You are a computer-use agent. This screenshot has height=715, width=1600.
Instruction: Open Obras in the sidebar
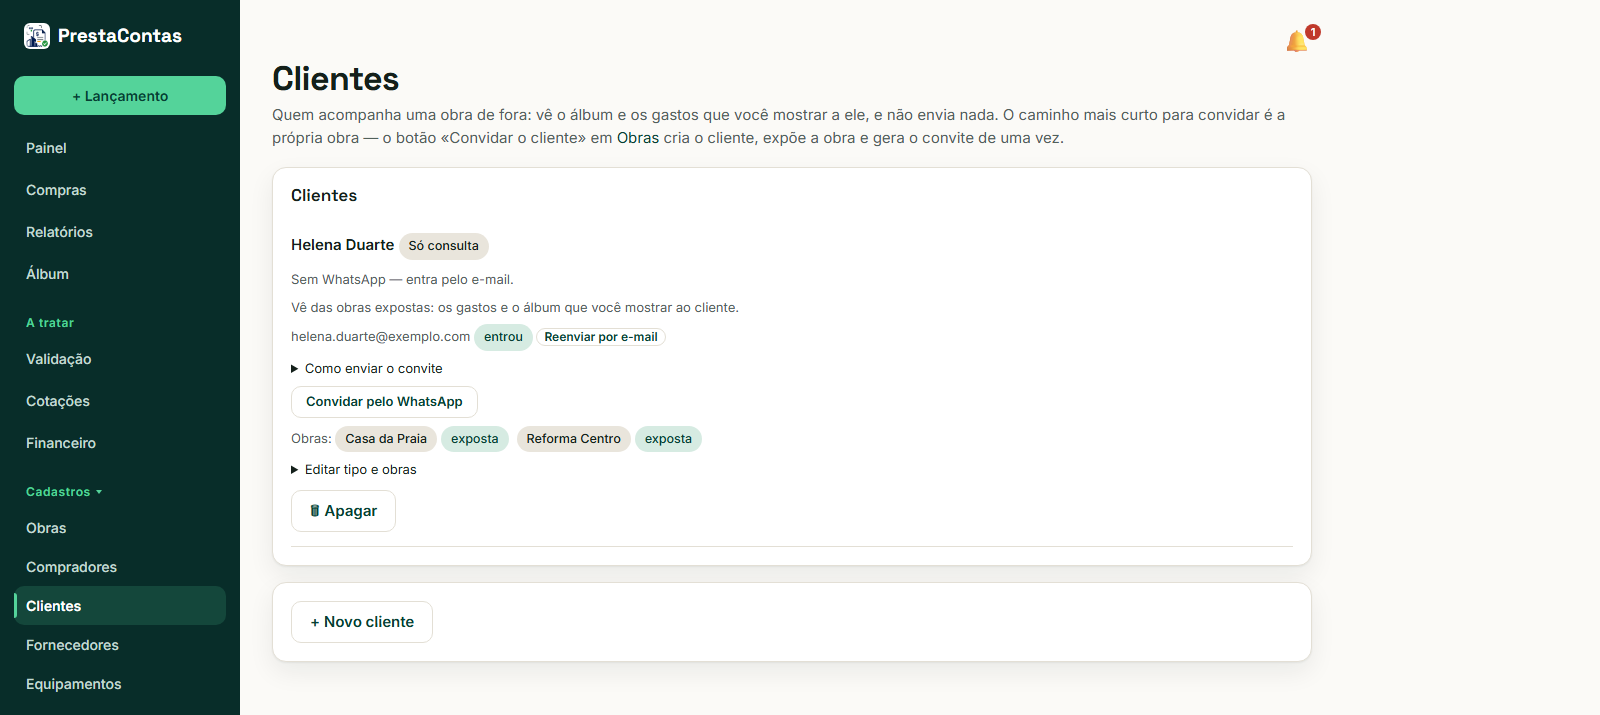(120, 528)
